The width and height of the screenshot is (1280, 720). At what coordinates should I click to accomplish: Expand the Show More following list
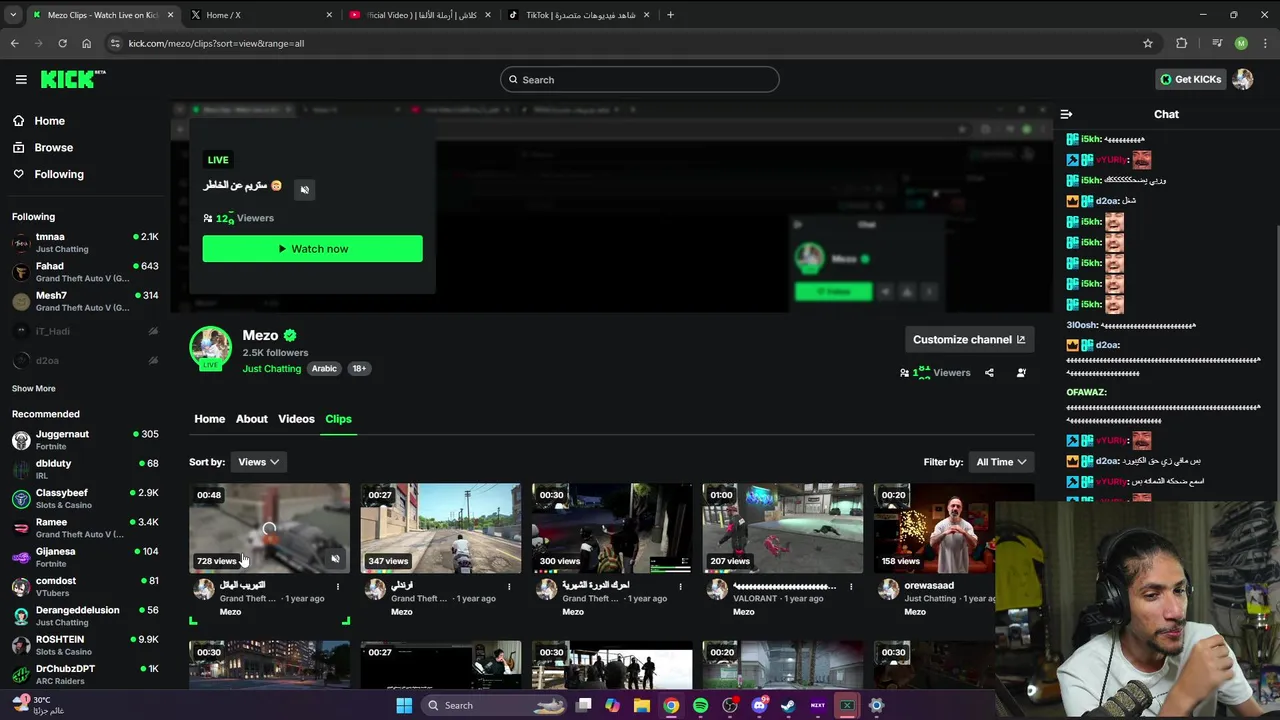click(x=34, y=388)
